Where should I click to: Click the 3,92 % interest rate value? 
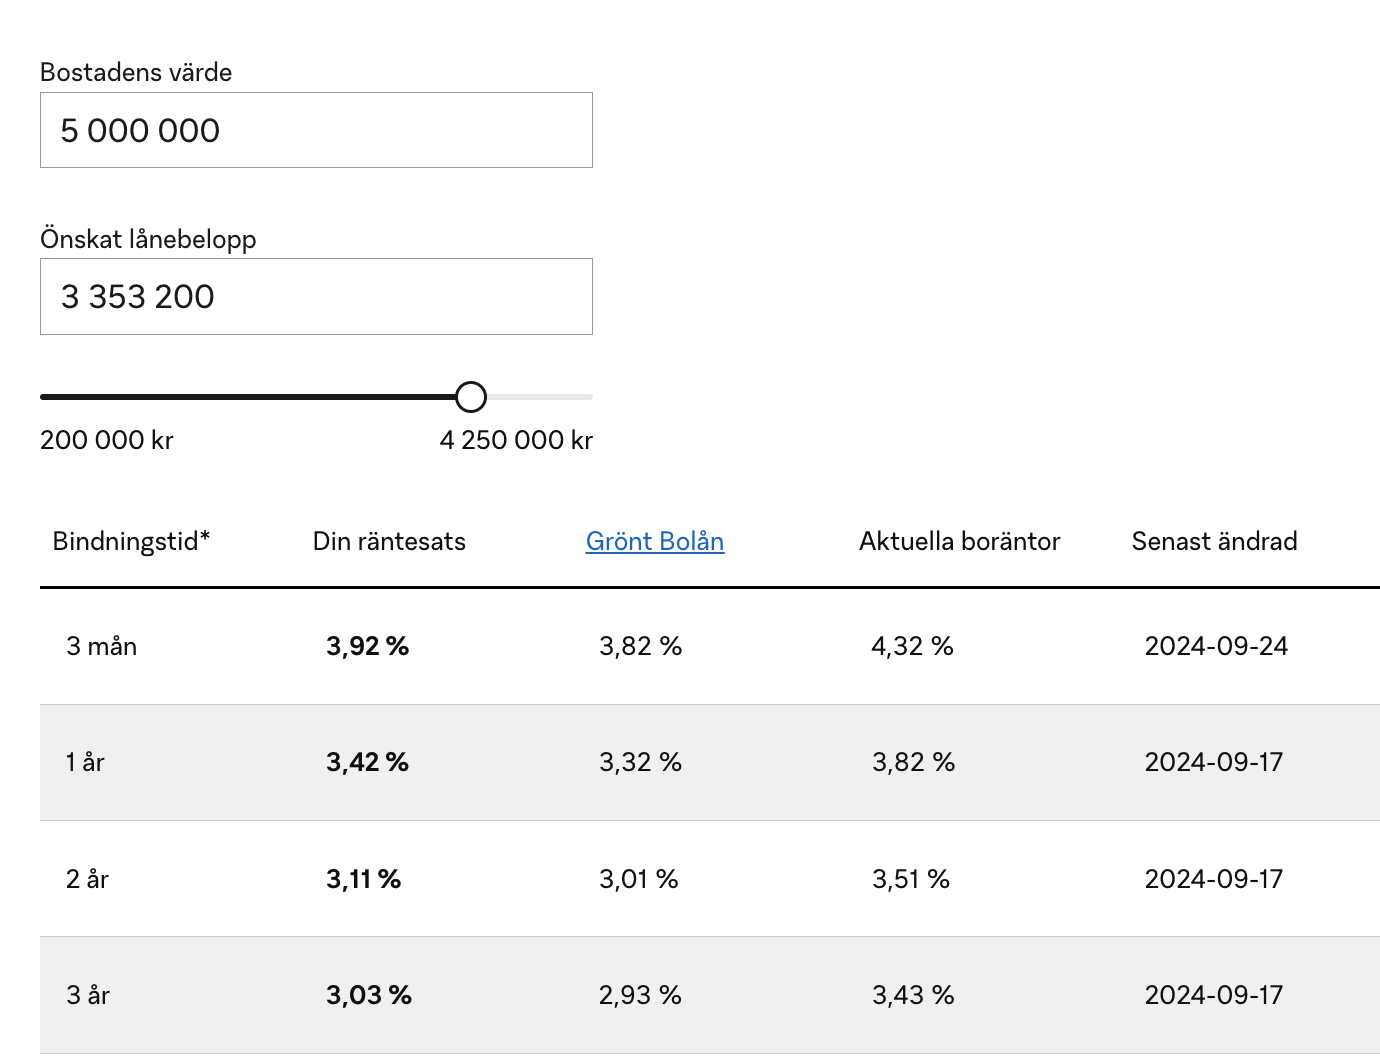point(367,646)
